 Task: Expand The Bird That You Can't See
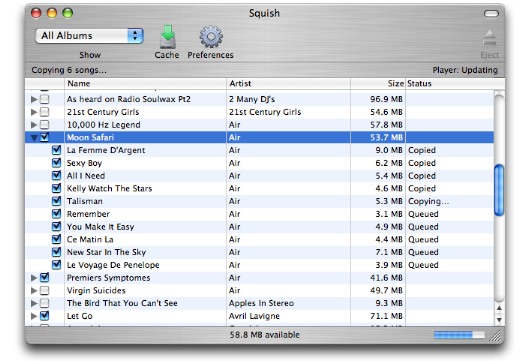pyautogui.click(x=34, y=303)
